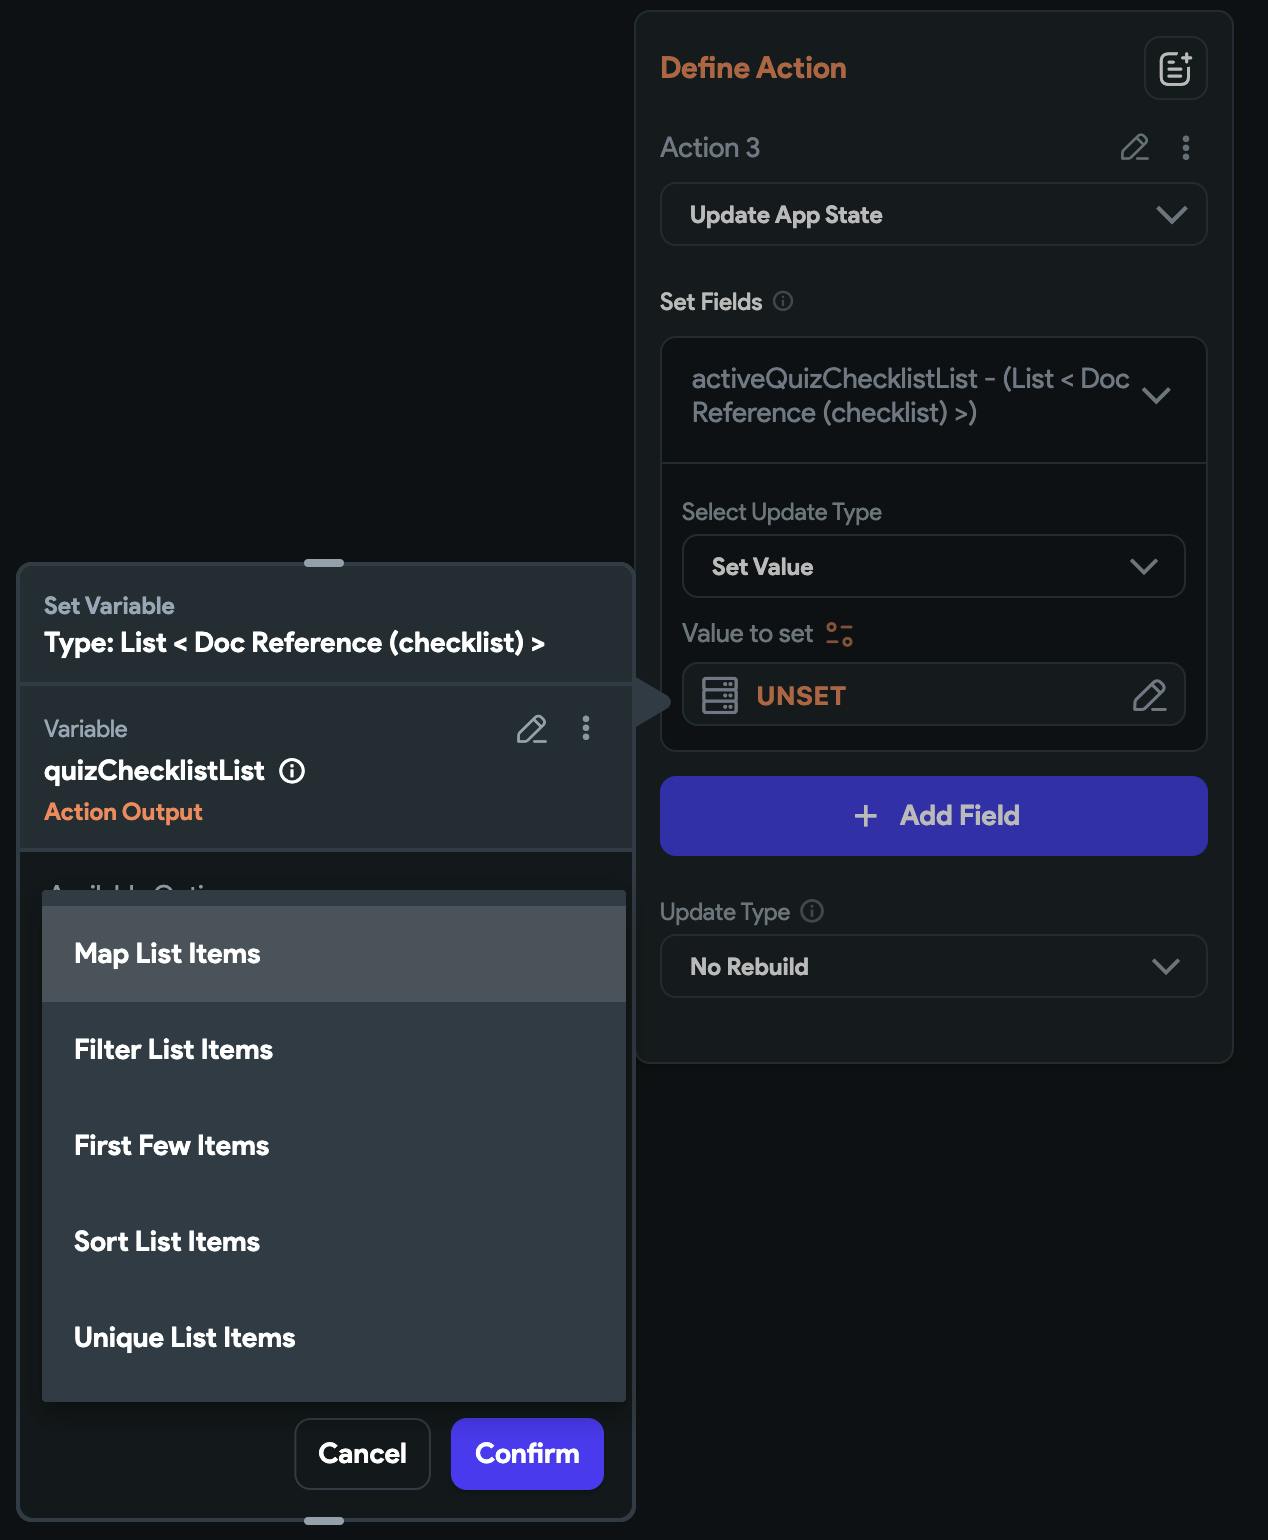1268x1540 pixels.
Task: Edit the quizChecklistList variable with the pencil icon
Action: tap(531, 729)
